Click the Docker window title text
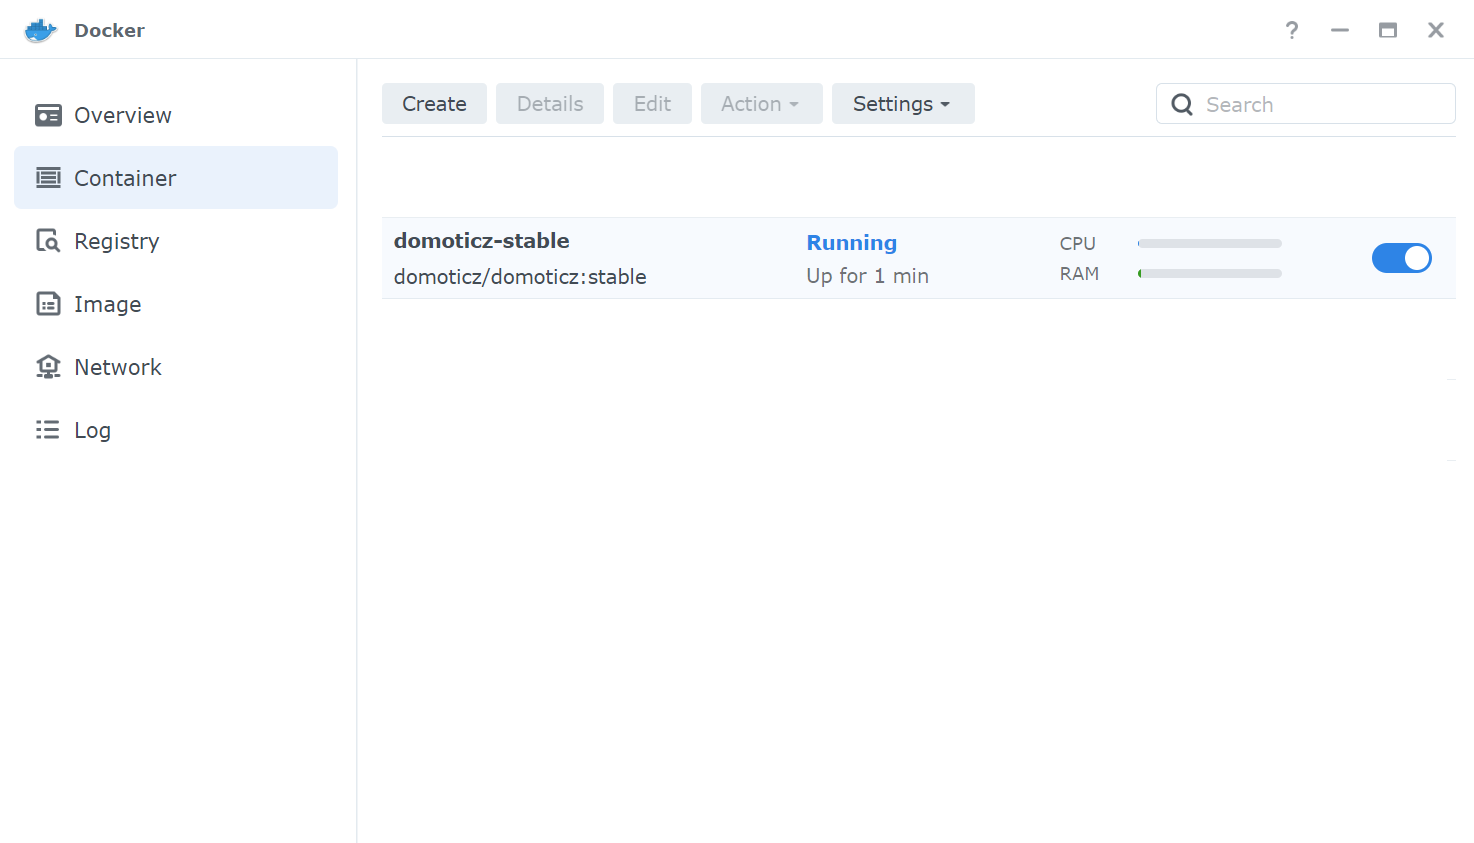Viewport: 1474px width, 843px height. 109,30
